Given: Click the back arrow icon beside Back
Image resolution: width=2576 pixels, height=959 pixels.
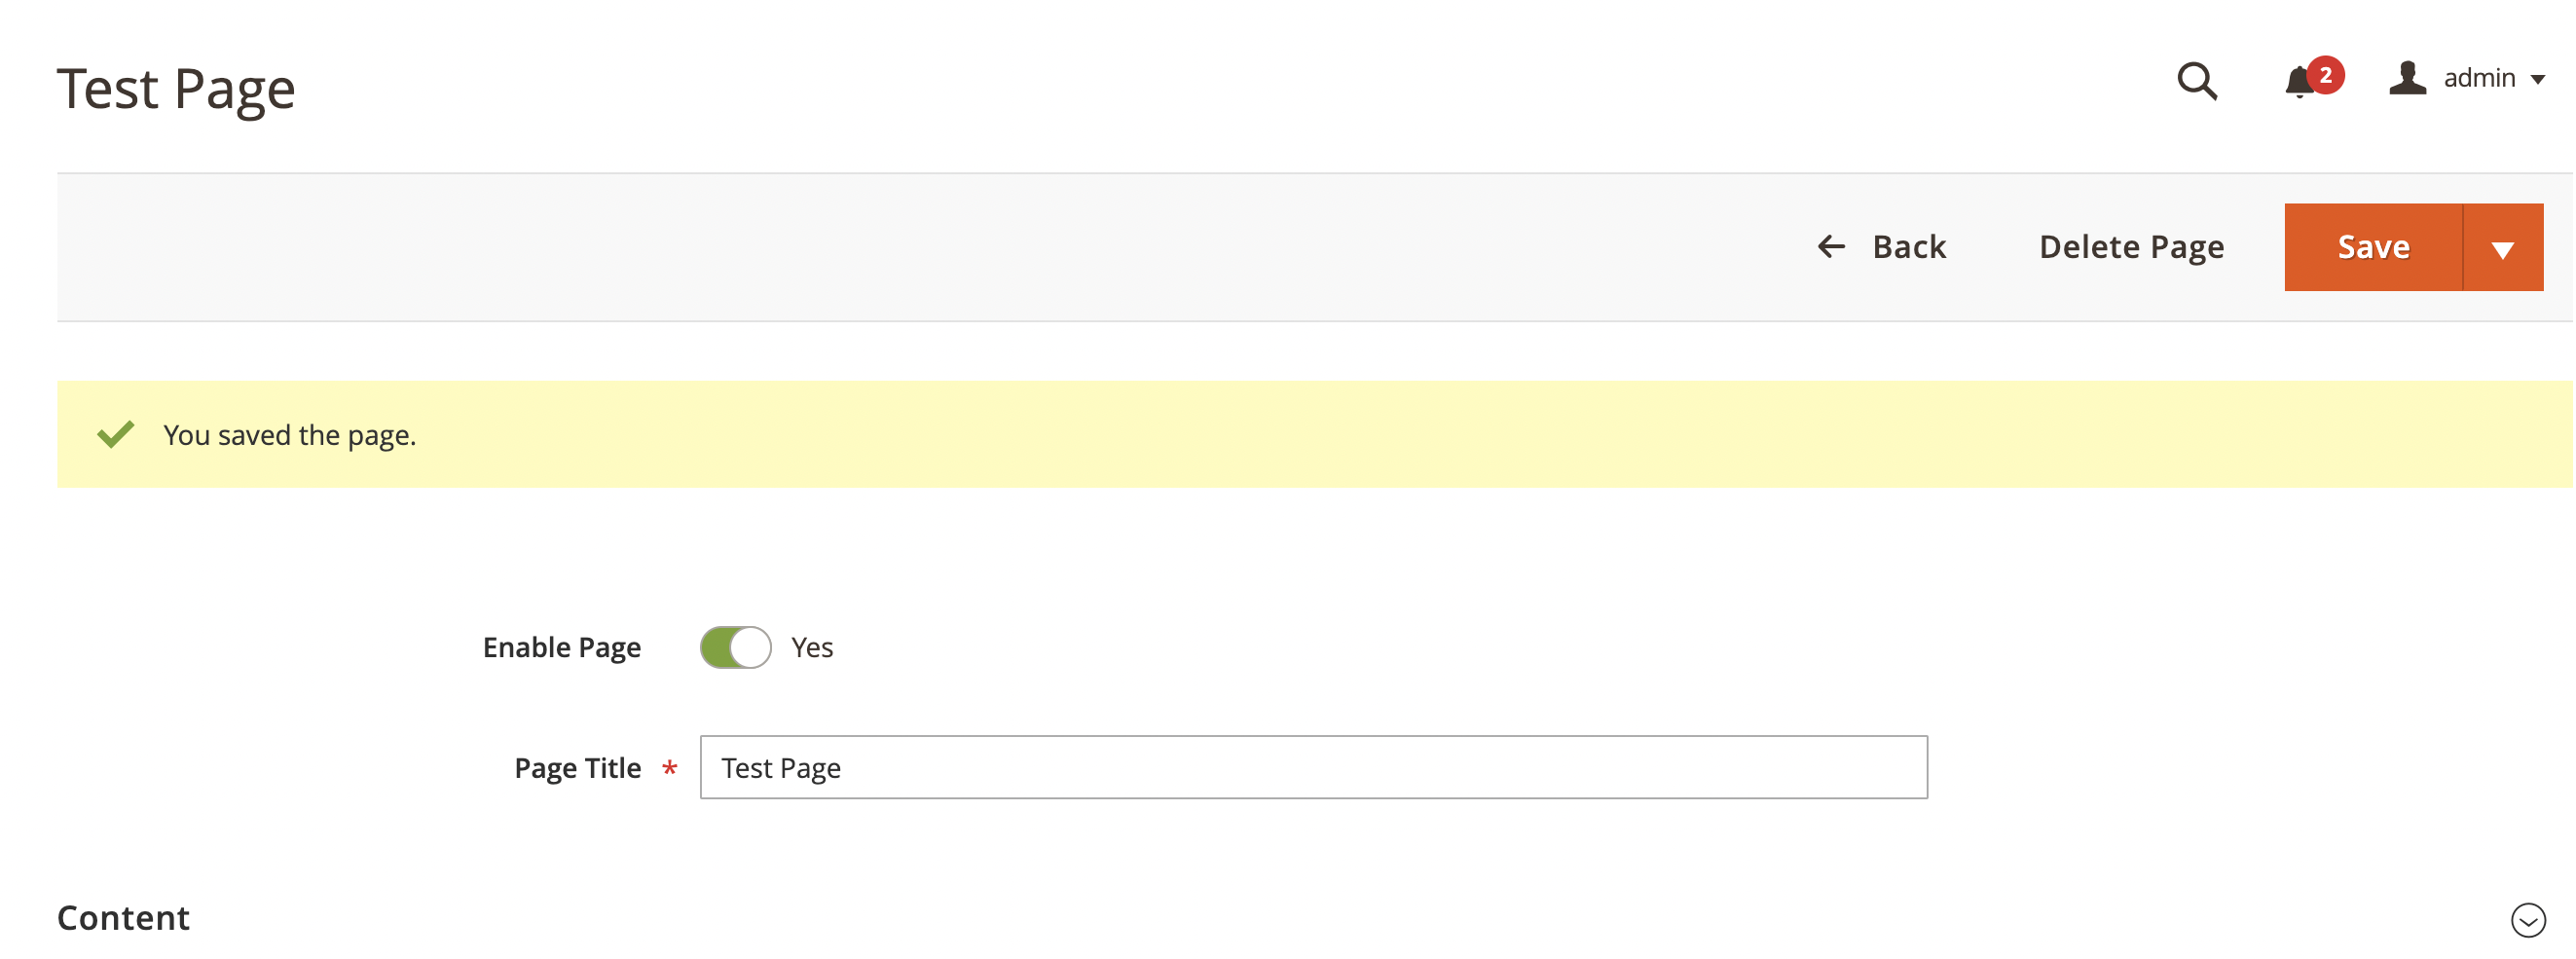Looking at the screenshot, I should click(x=1832, y=246).
